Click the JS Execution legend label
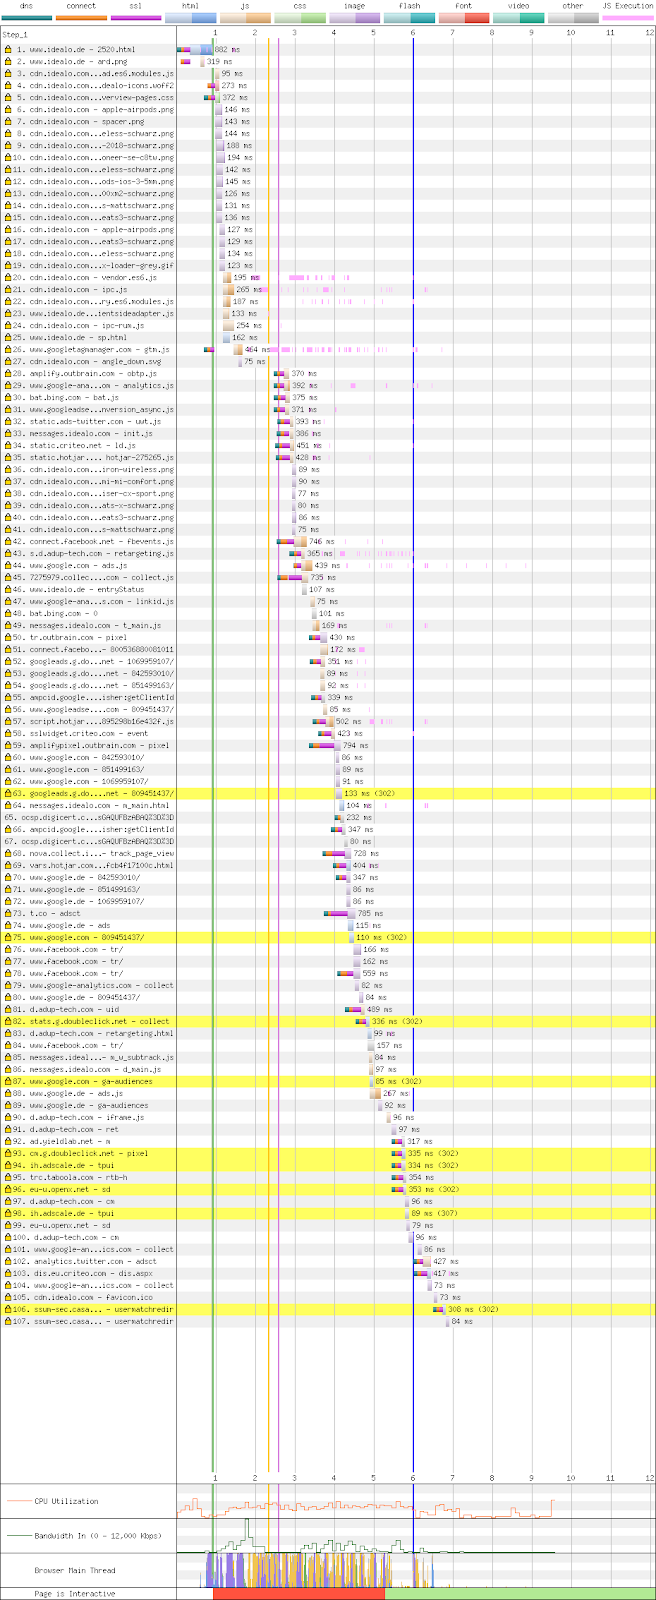Screen dimensions: 656x1600 628,6
